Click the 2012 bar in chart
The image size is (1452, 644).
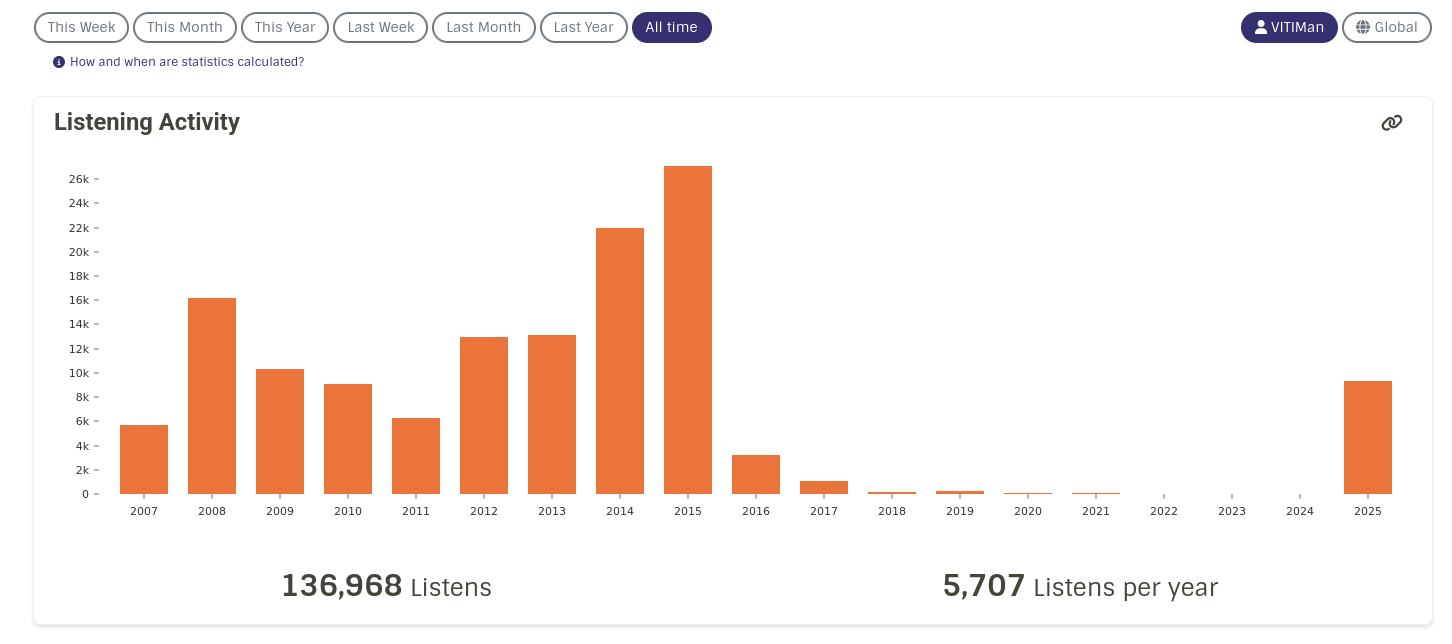[484, 415]
